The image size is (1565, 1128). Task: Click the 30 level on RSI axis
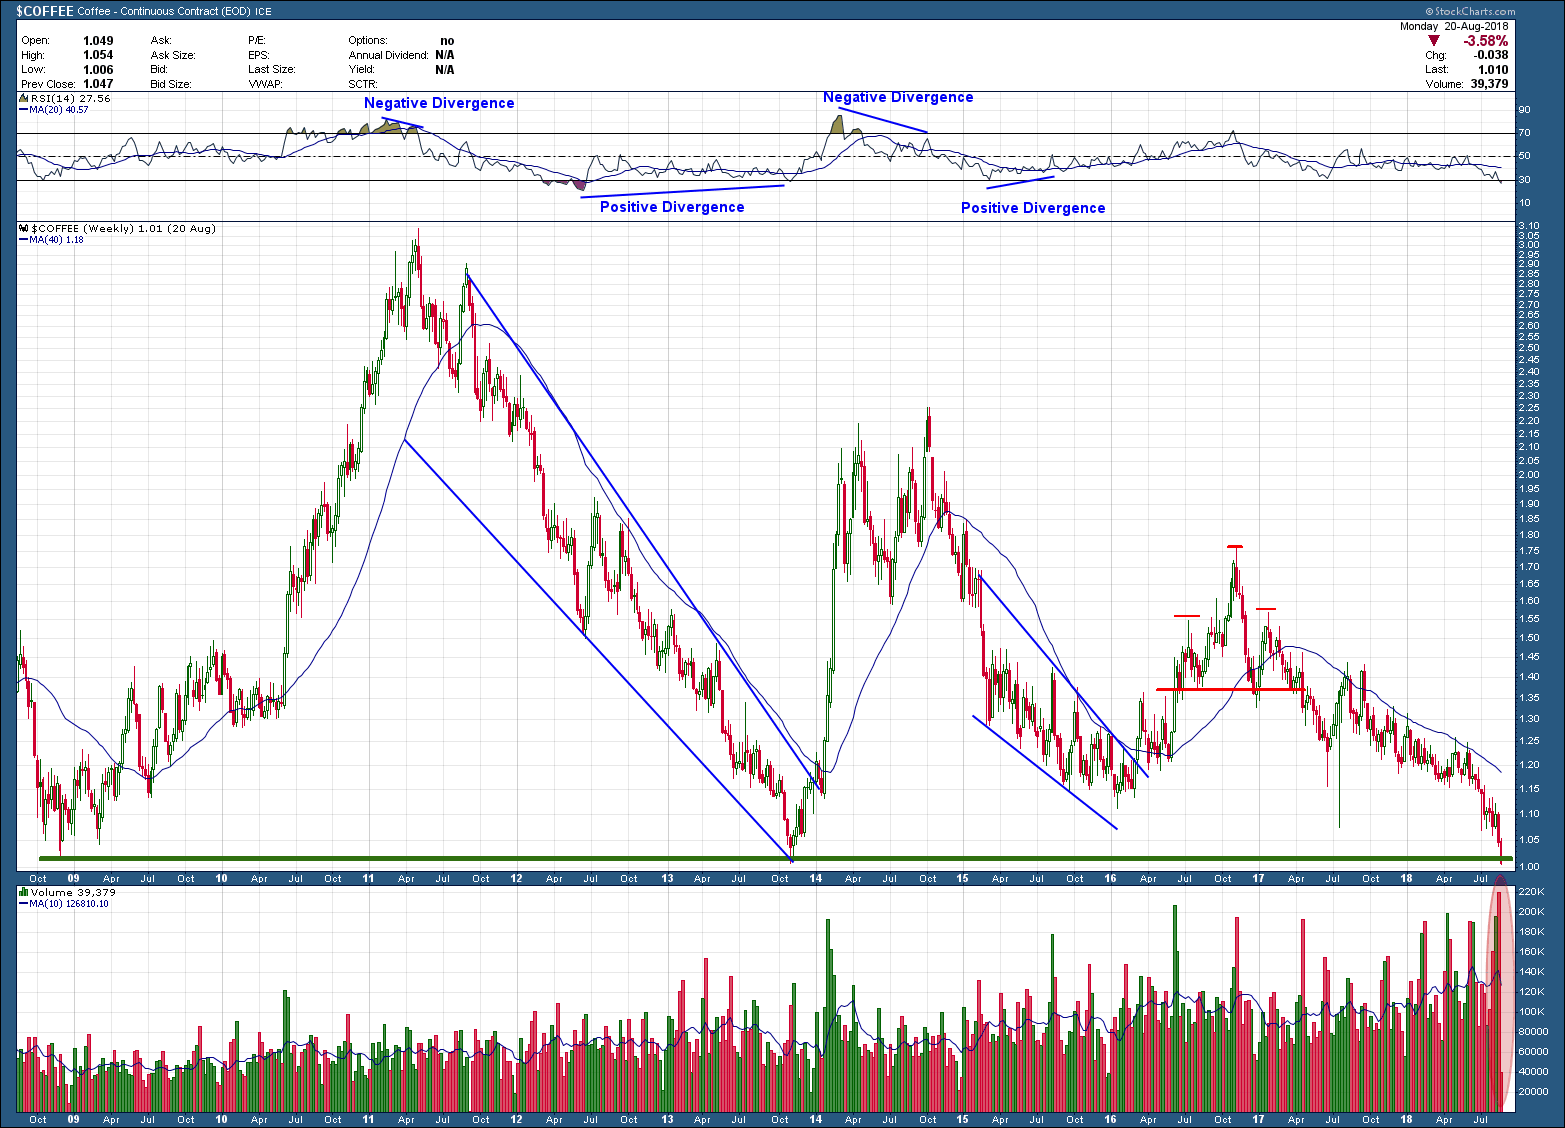point(1524,180)
